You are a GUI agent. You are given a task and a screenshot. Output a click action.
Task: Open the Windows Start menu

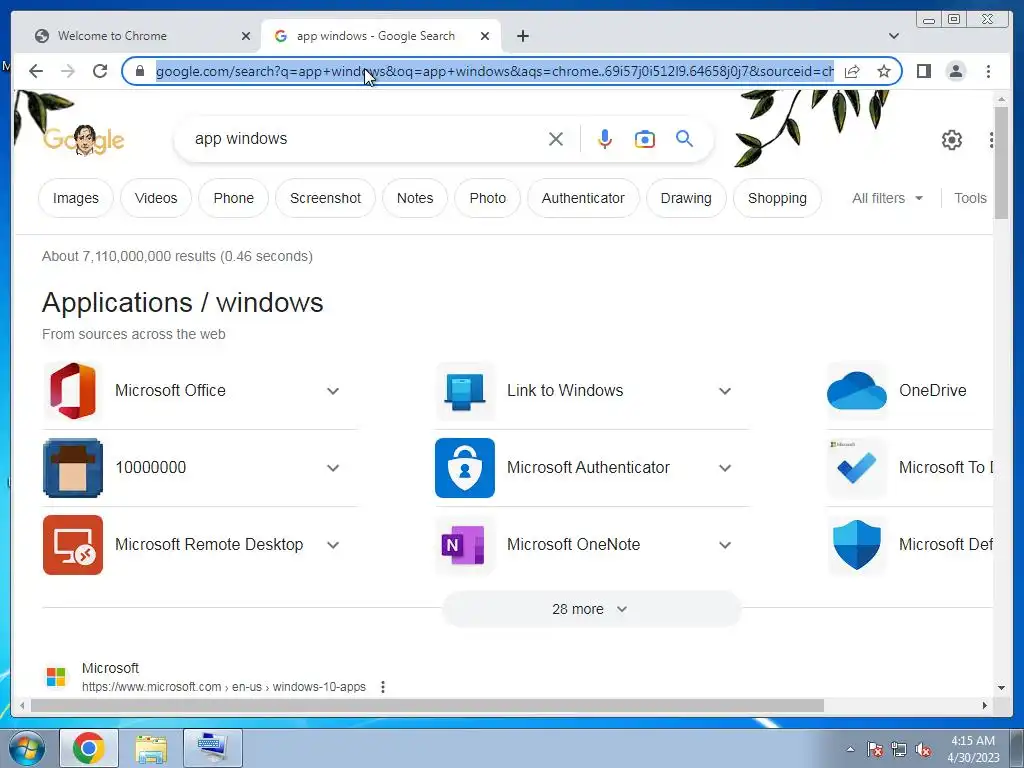[27, 748]
